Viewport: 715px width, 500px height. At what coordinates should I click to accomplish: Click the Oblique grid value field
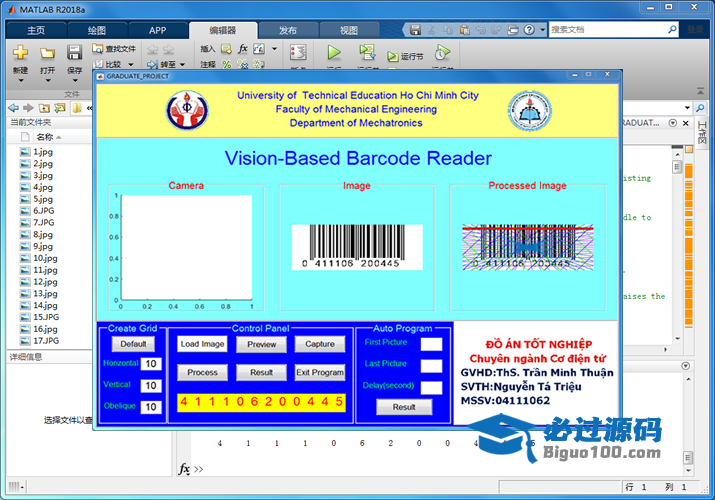151,407
